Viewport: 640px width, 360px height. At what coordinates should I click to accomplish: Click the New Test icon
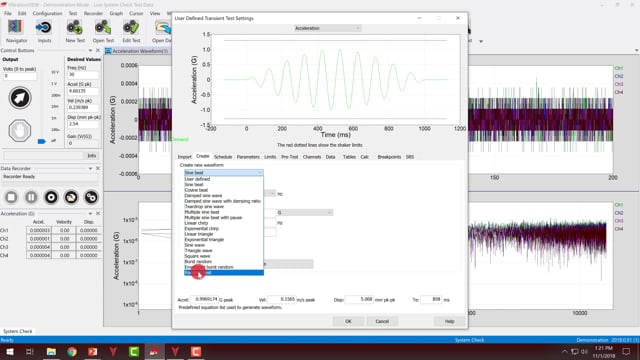tap(75, 31)
